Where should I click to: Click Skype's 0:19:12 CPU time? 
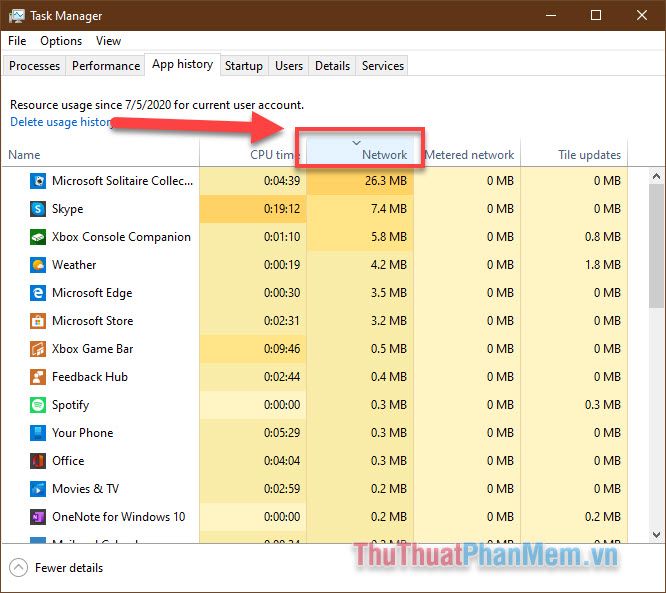282,209
